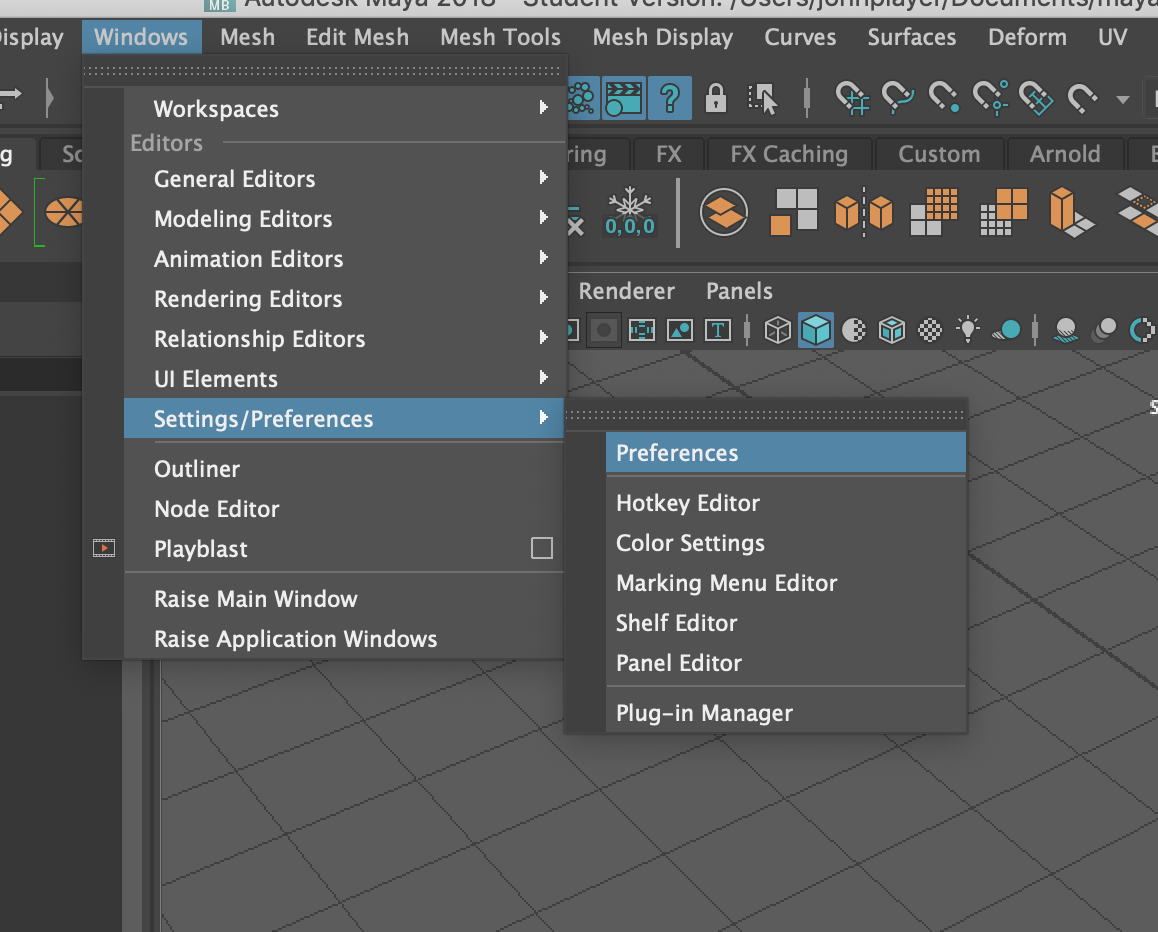
Task: Open the Curves menu
Action: pos(799,37)
